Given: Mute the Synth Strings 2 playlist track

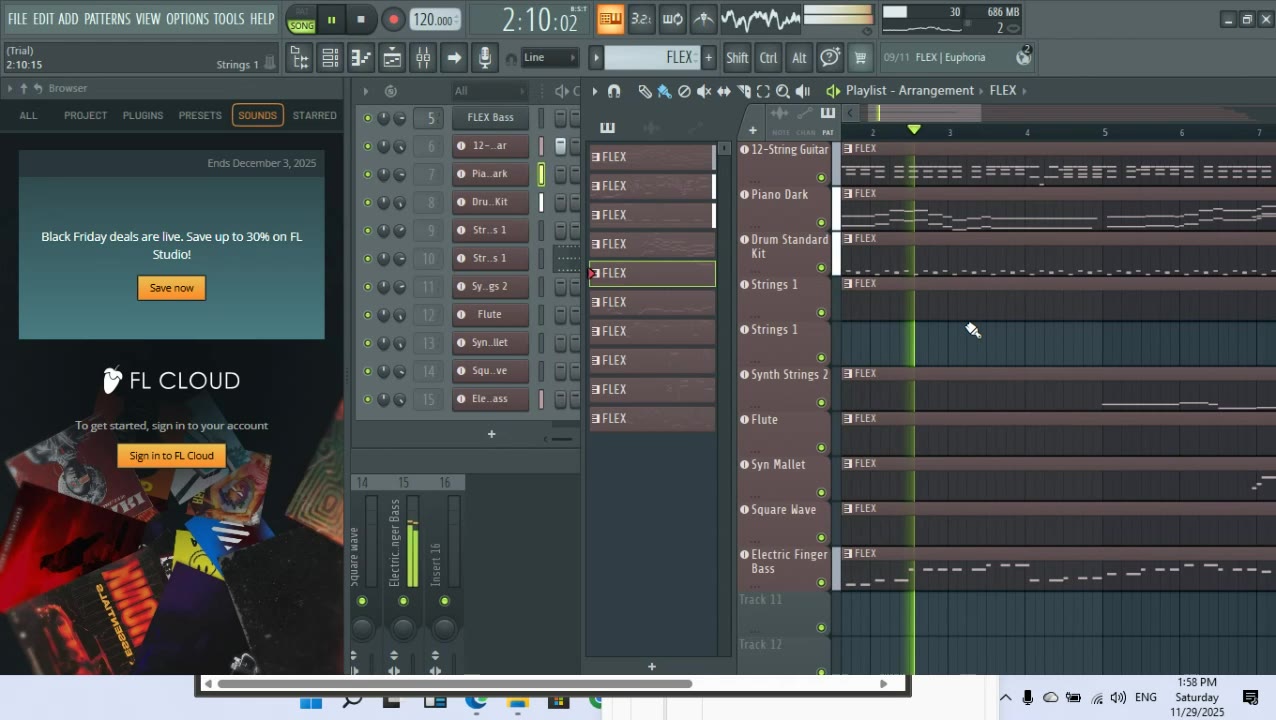Looking at the screenshot, I should click(x=822, y=403).
